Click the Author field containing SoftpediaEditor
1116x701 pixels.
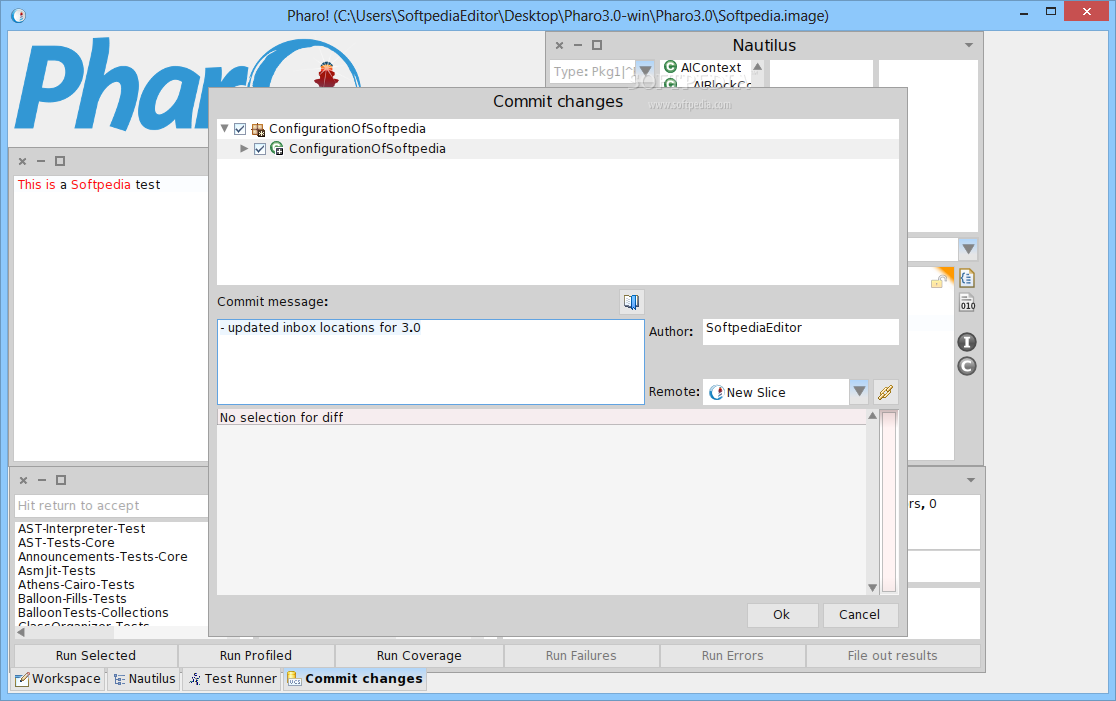pyautogui.click(x=801, y=332)
